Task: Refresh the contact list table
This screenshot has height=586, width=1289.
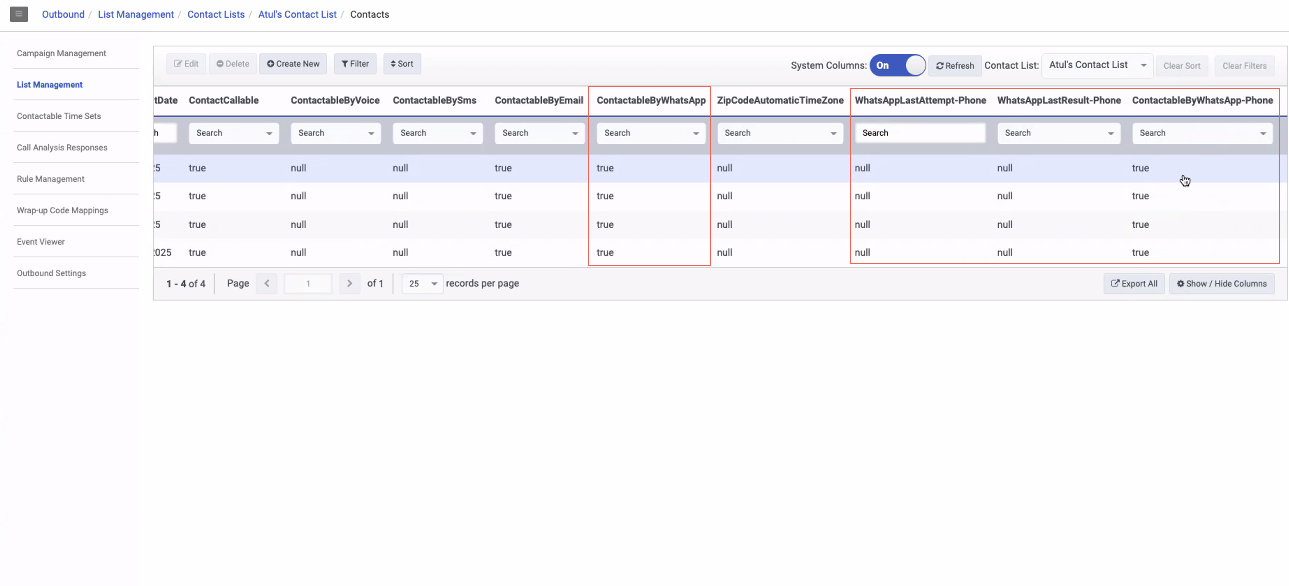Action: (955, 66)
